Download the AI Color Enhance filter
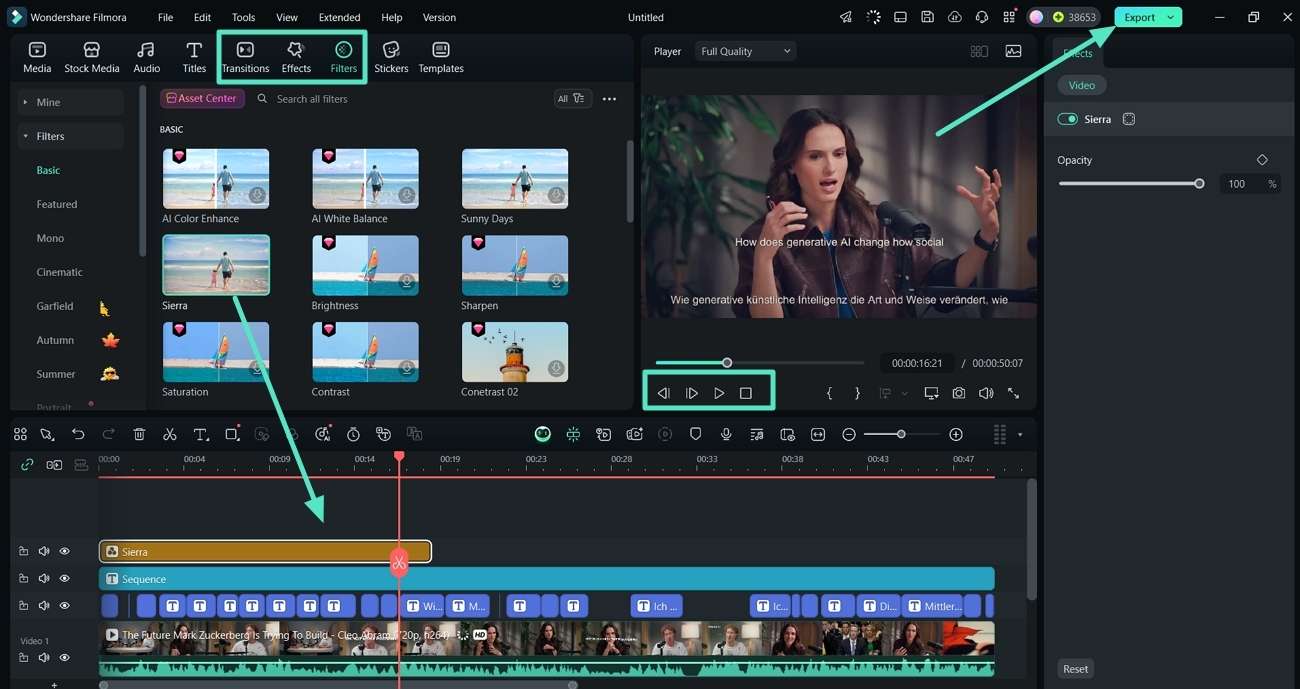 pyautogui.click(x=257, y=195)
